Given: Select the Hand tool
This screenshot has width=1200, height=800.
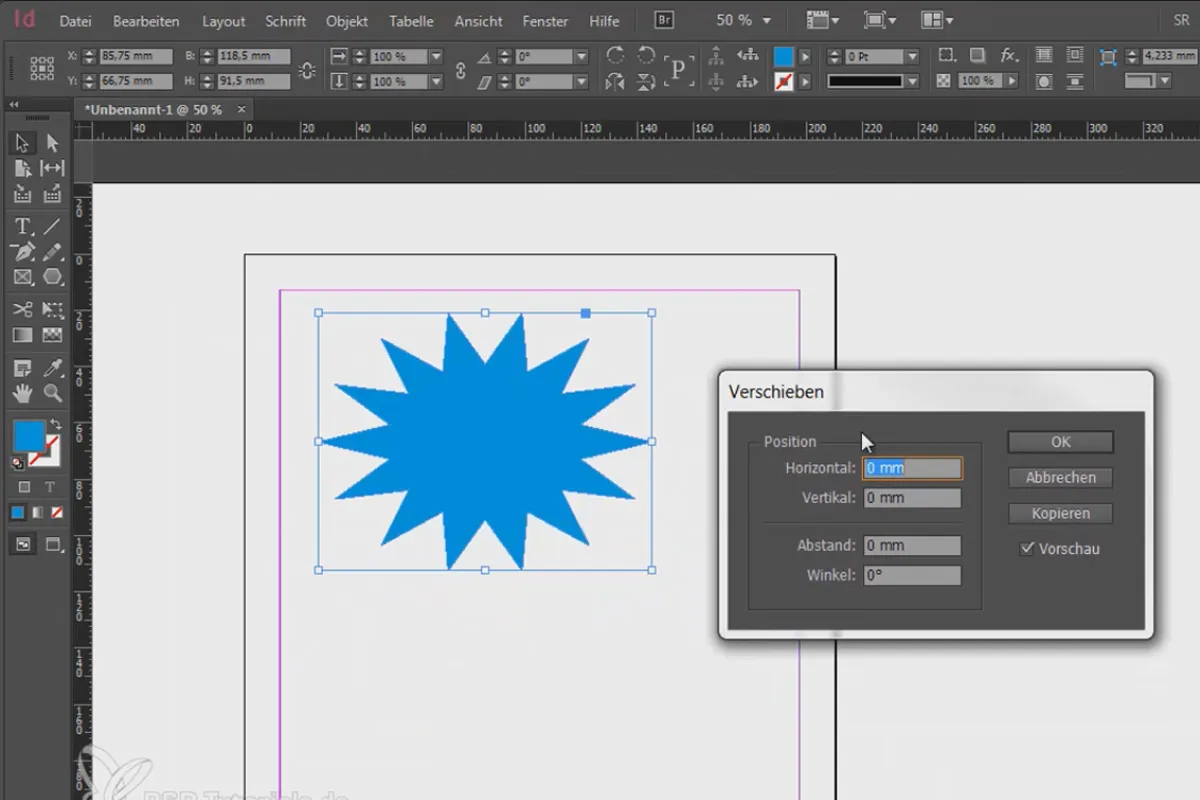Looking at the screenshot, I should click(23, 394).
